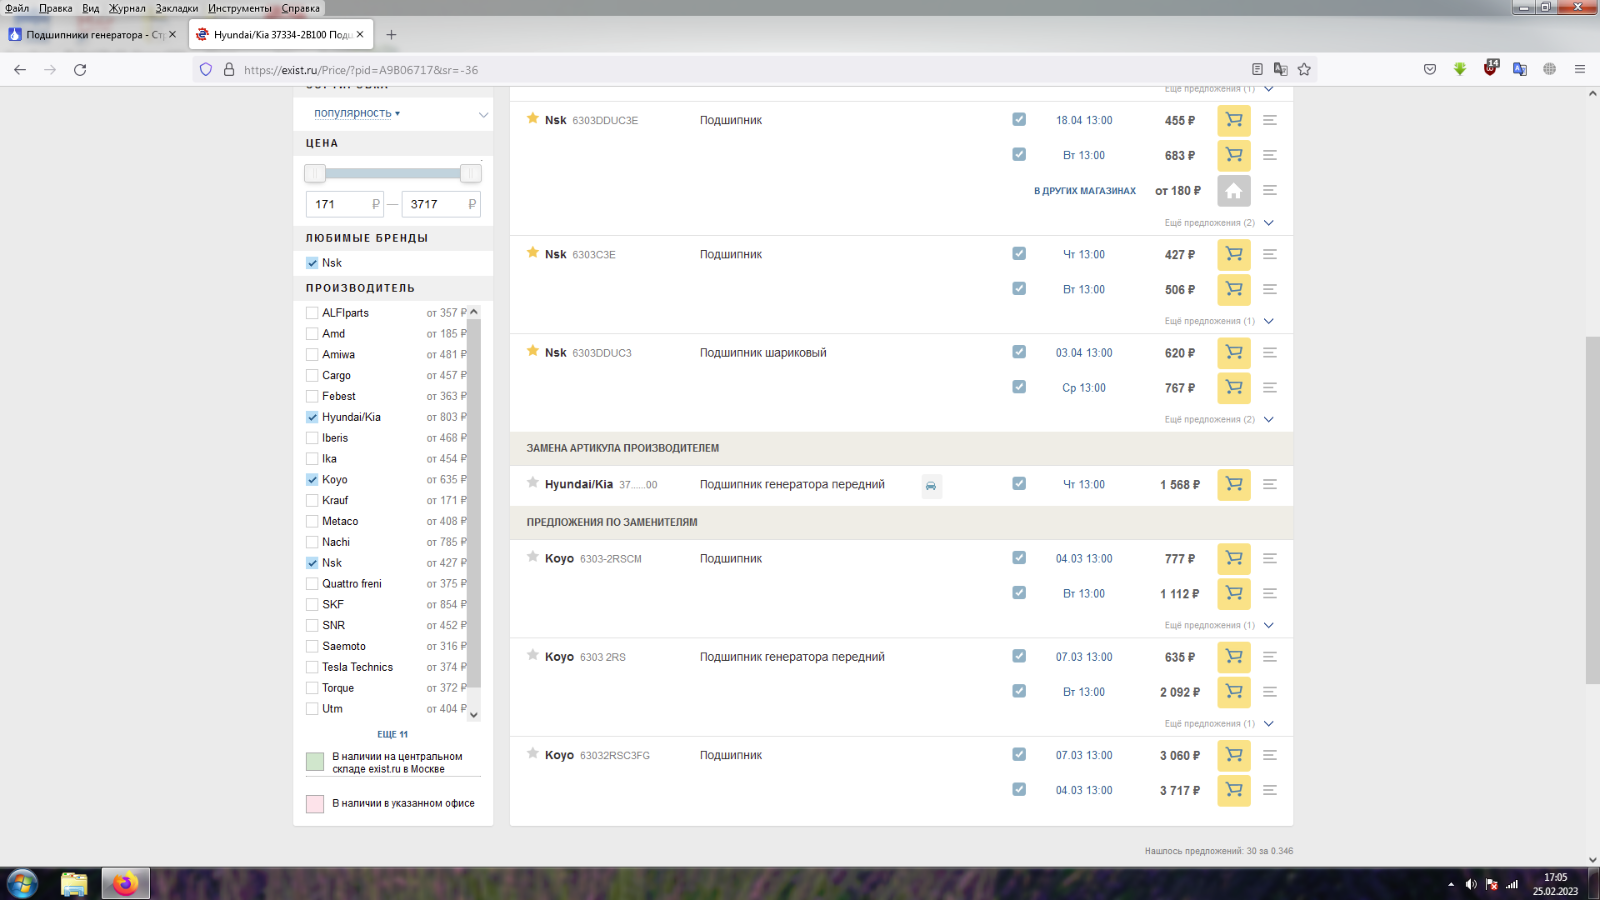Open the Koyo 63032RSC3FG product link

tap(615, 756)
